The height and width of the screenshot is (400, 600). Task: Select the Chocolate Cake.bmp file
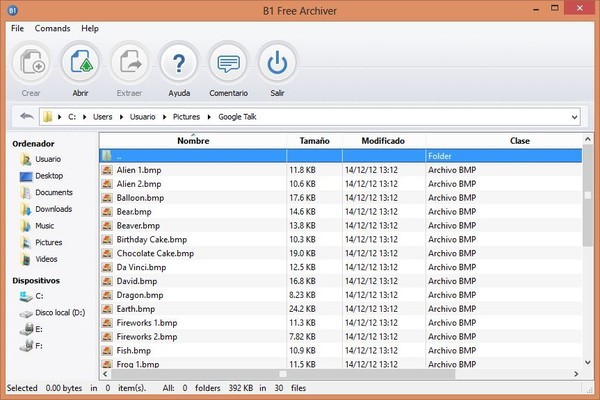coord(155,253)
